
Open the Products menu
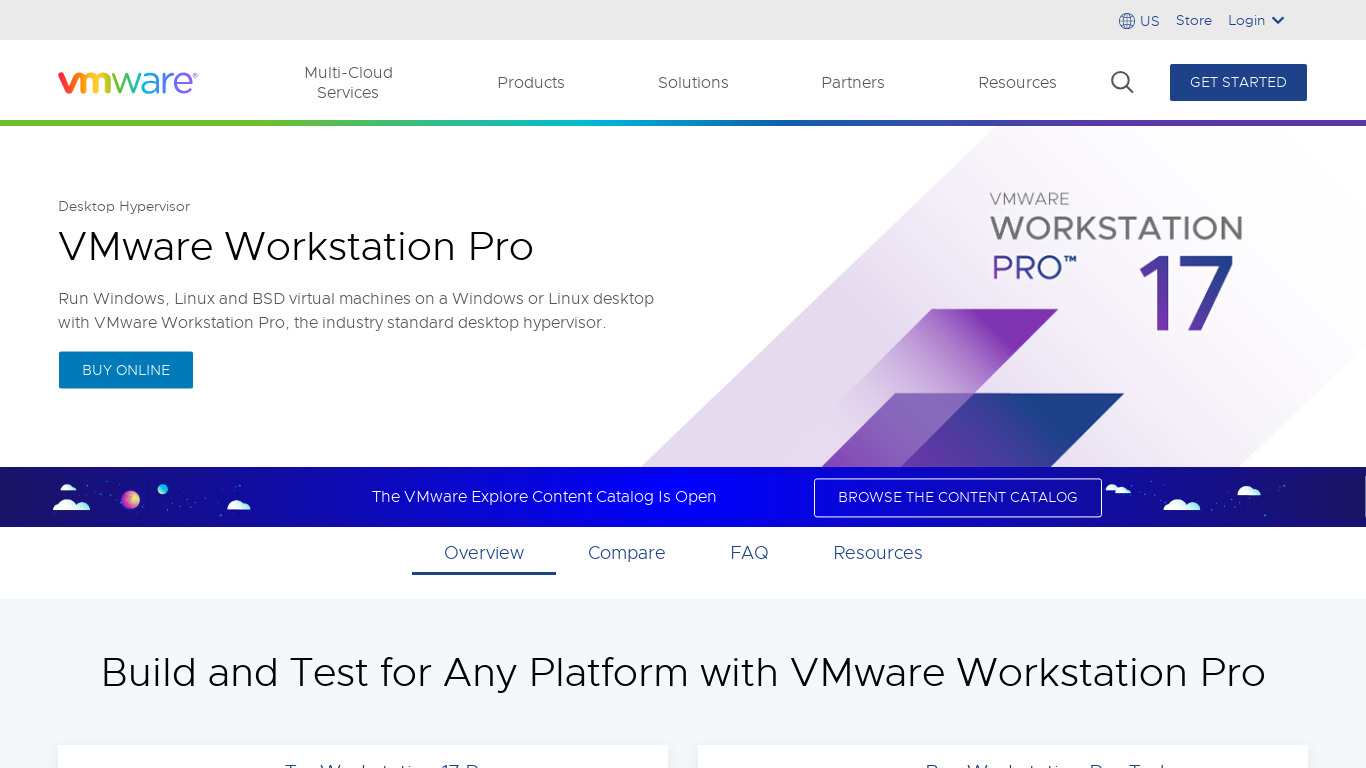(x=531, y=82)
